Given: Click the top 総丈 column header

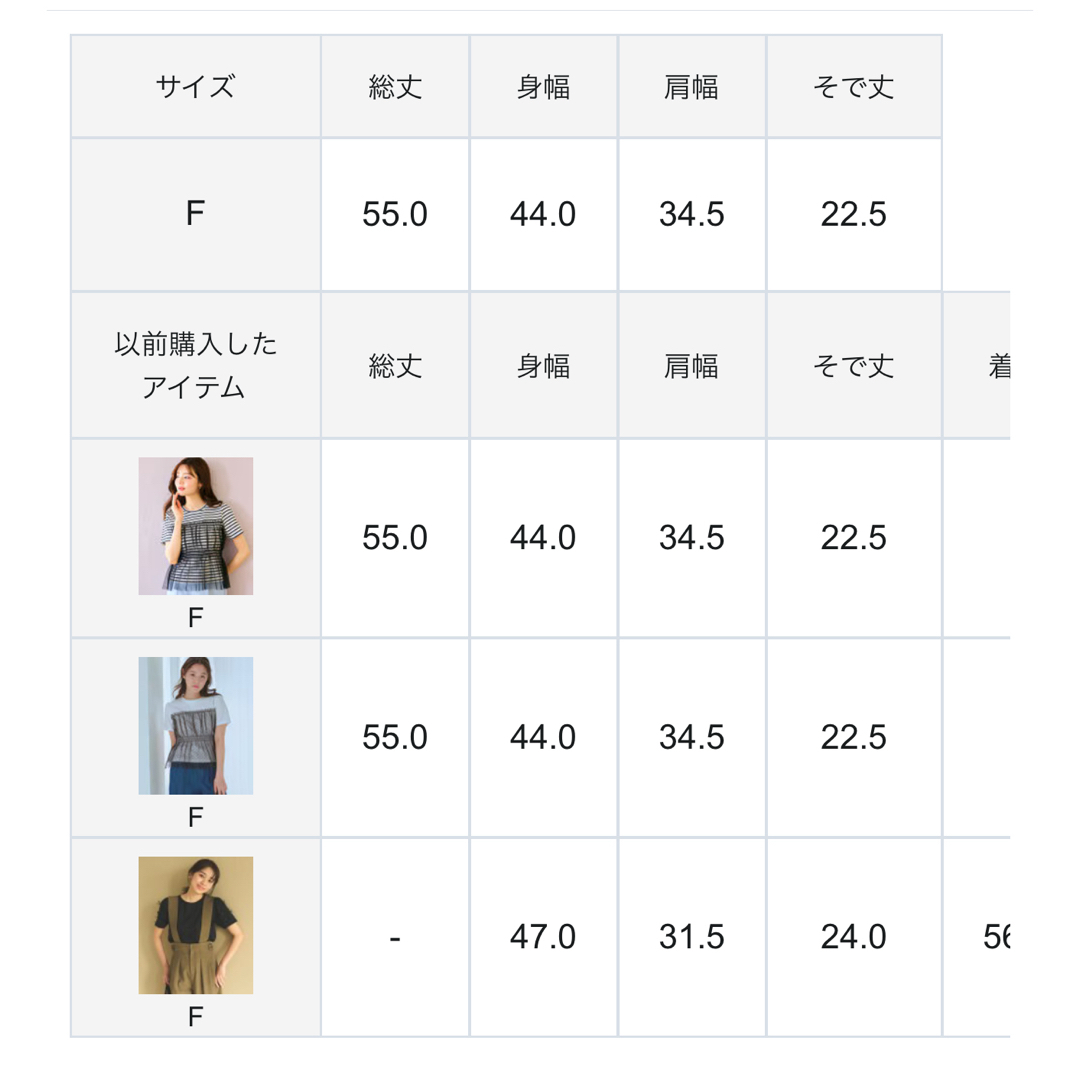Looking at the screenshot, I should [x=395, y=87].
